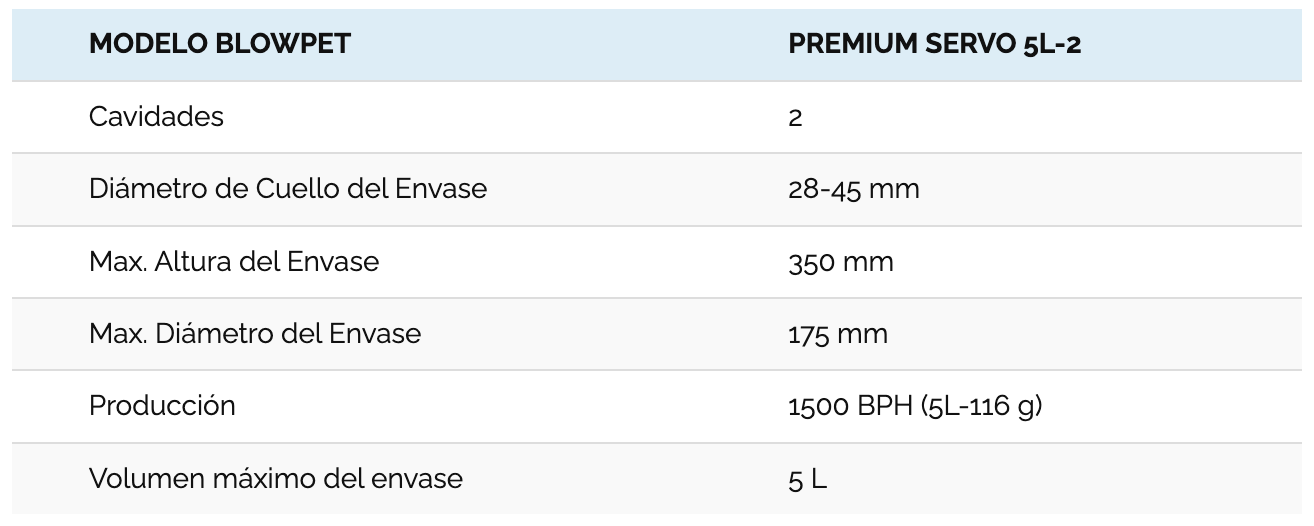
Task: Select the Volumen máximo del envase label
Action: [x=276, y=479]
